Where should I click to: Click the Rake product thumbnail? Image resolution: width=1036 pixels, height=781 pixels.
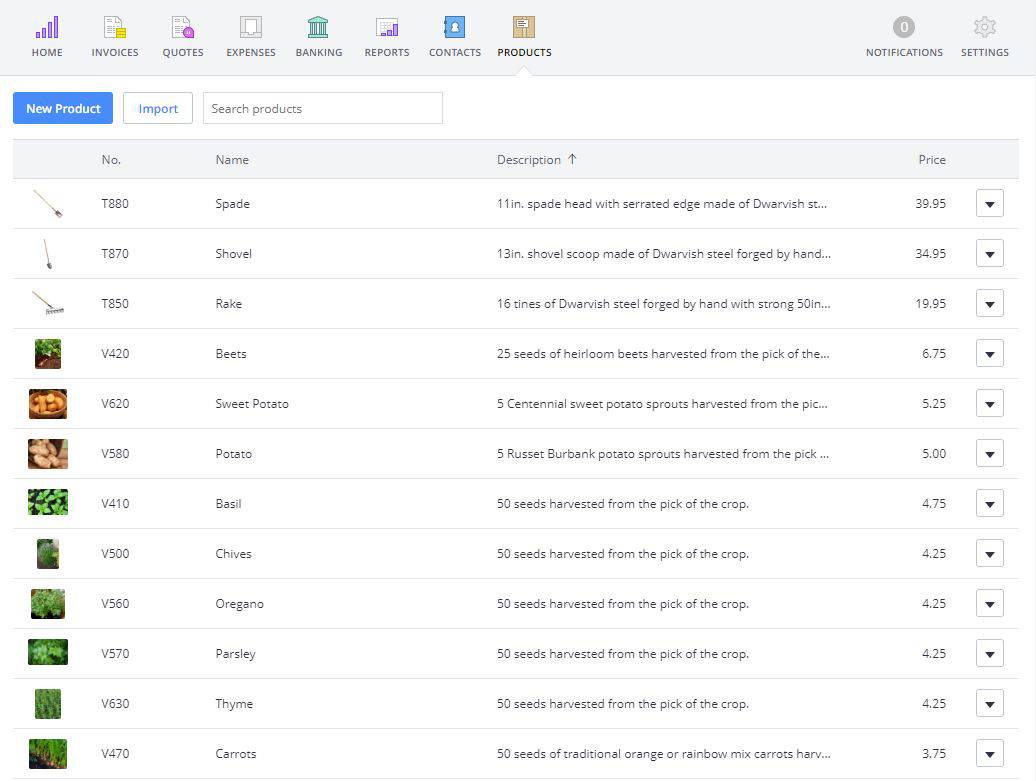(x=48, y=303)
